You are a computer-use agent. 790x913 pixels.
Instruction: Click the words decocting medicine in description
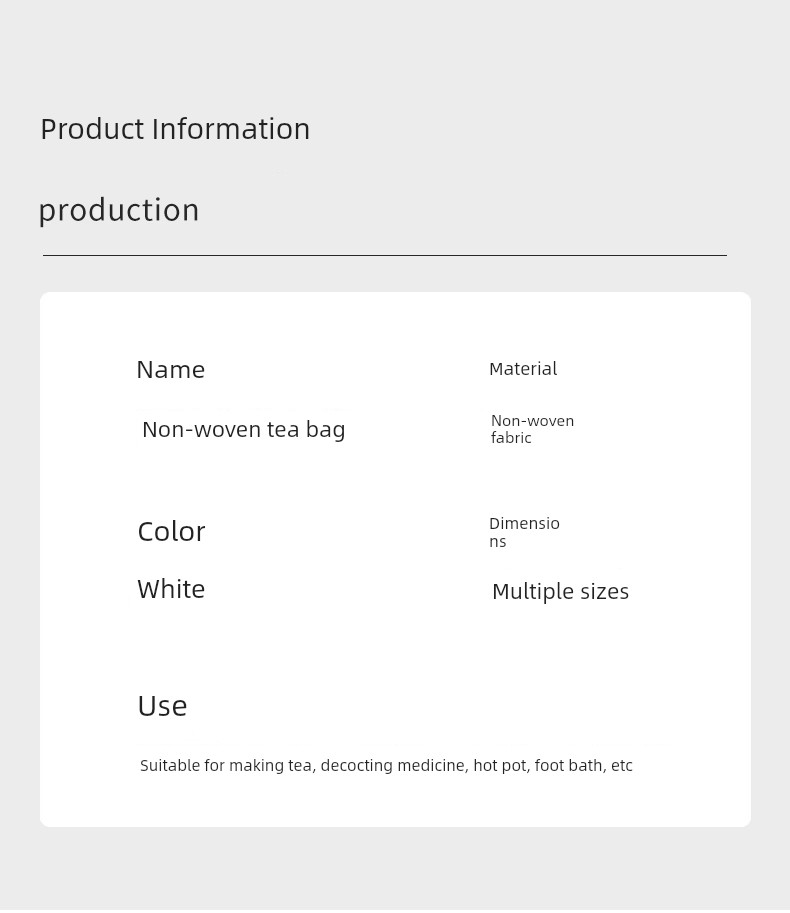pos(394,765)
